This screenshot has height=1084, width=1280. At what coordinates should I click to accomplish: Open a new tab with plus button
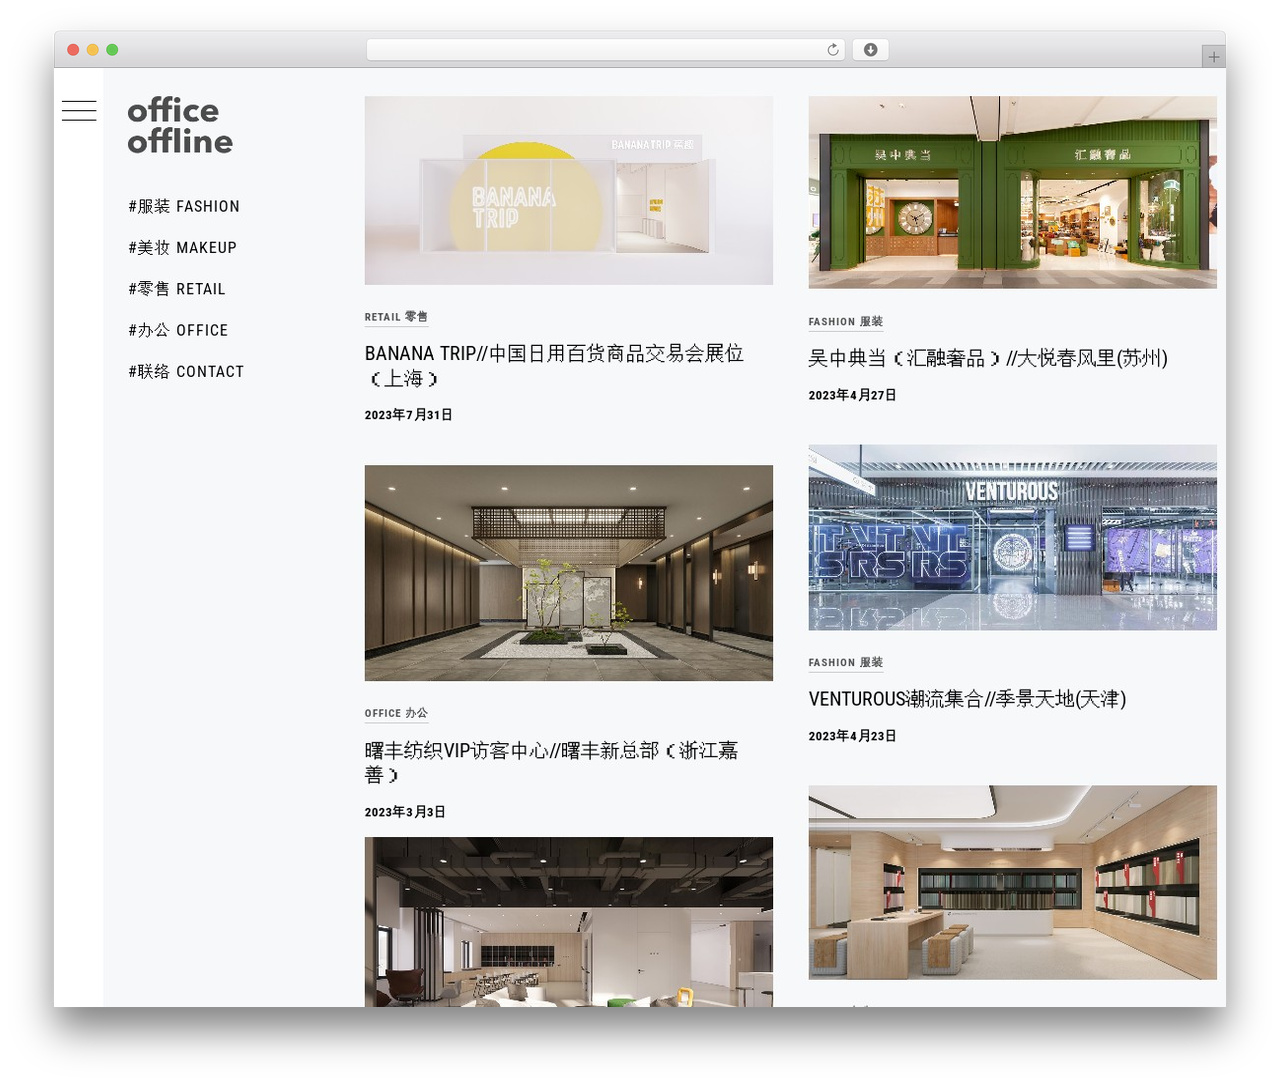coord(1213,57)
